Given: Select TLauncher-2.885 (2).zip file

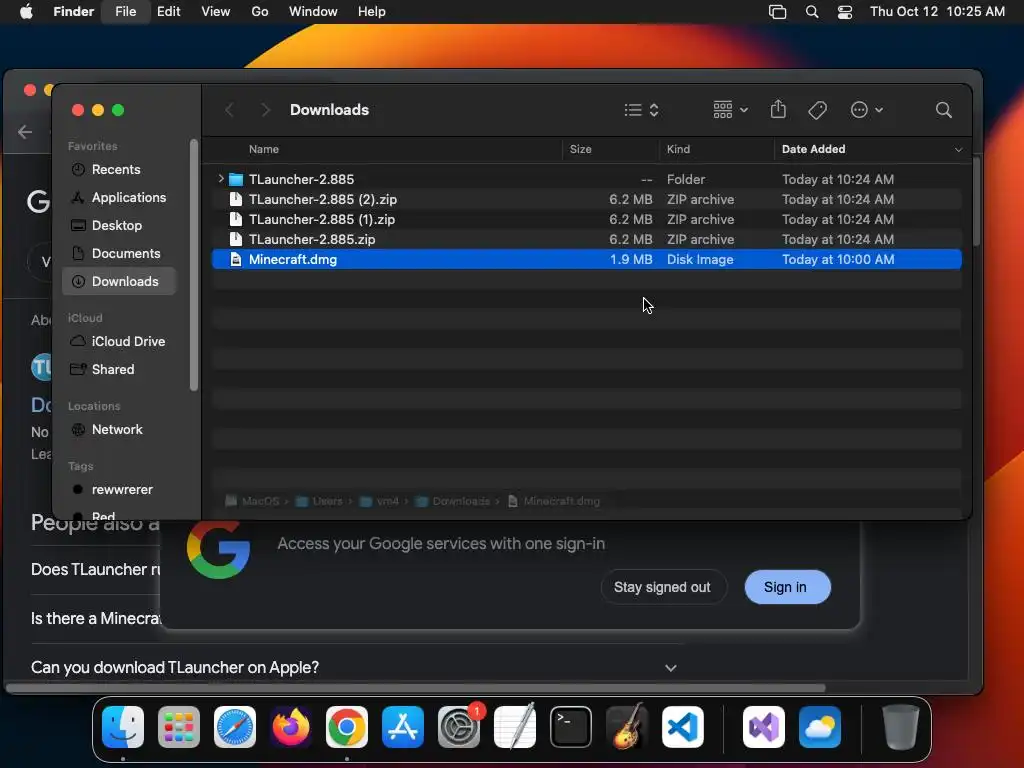Looking at the screenshot, I should [586, 199].
